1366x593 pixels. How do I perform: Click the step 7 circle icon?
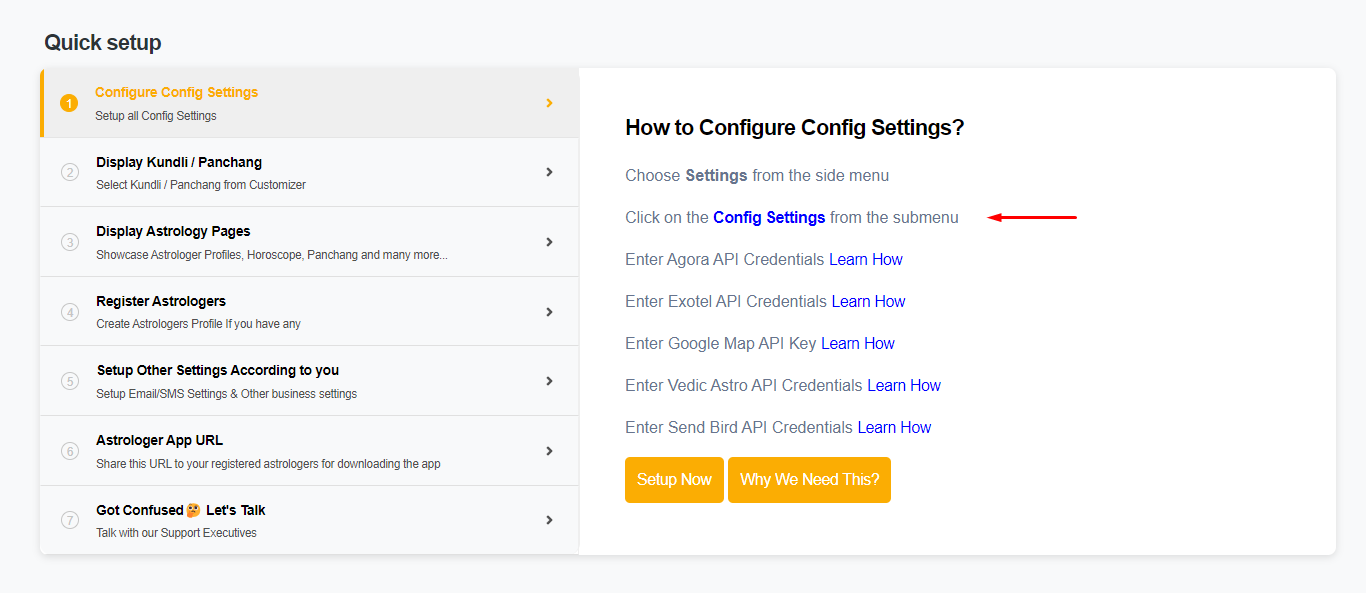(x=70, y=520)
